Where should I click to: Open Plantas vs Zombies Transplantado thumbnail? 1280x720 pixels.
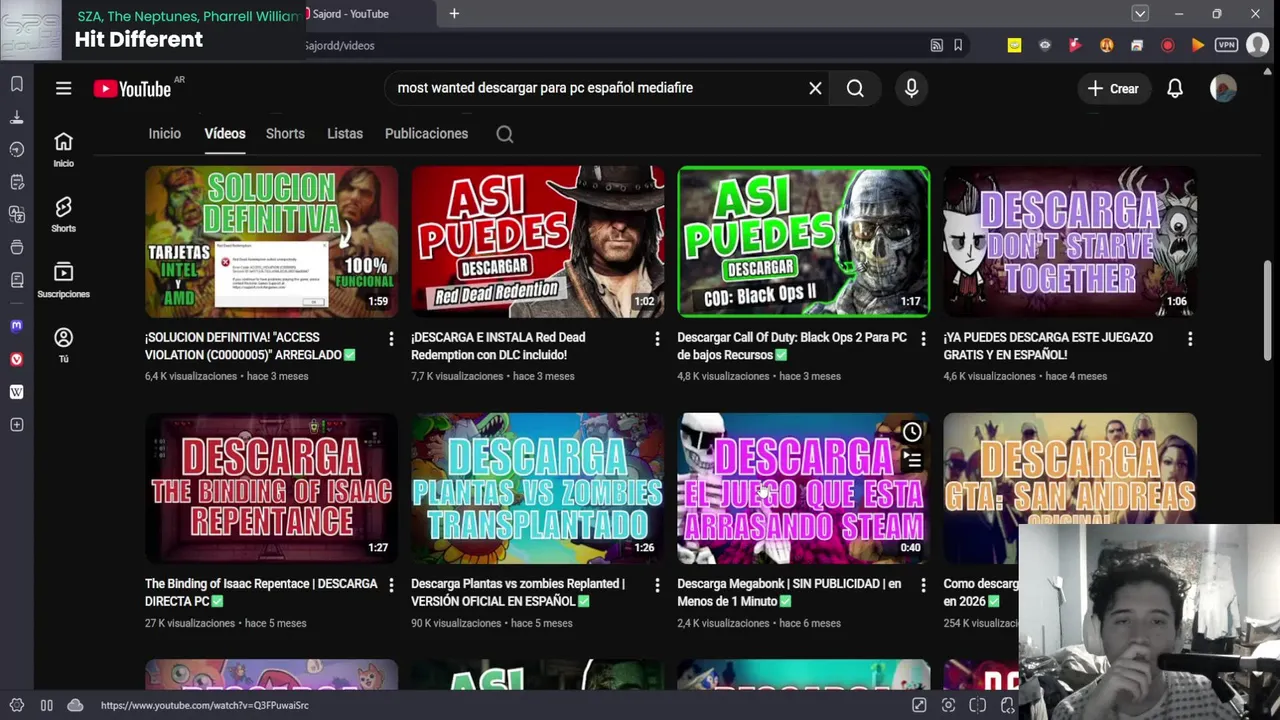coord(537,488)
